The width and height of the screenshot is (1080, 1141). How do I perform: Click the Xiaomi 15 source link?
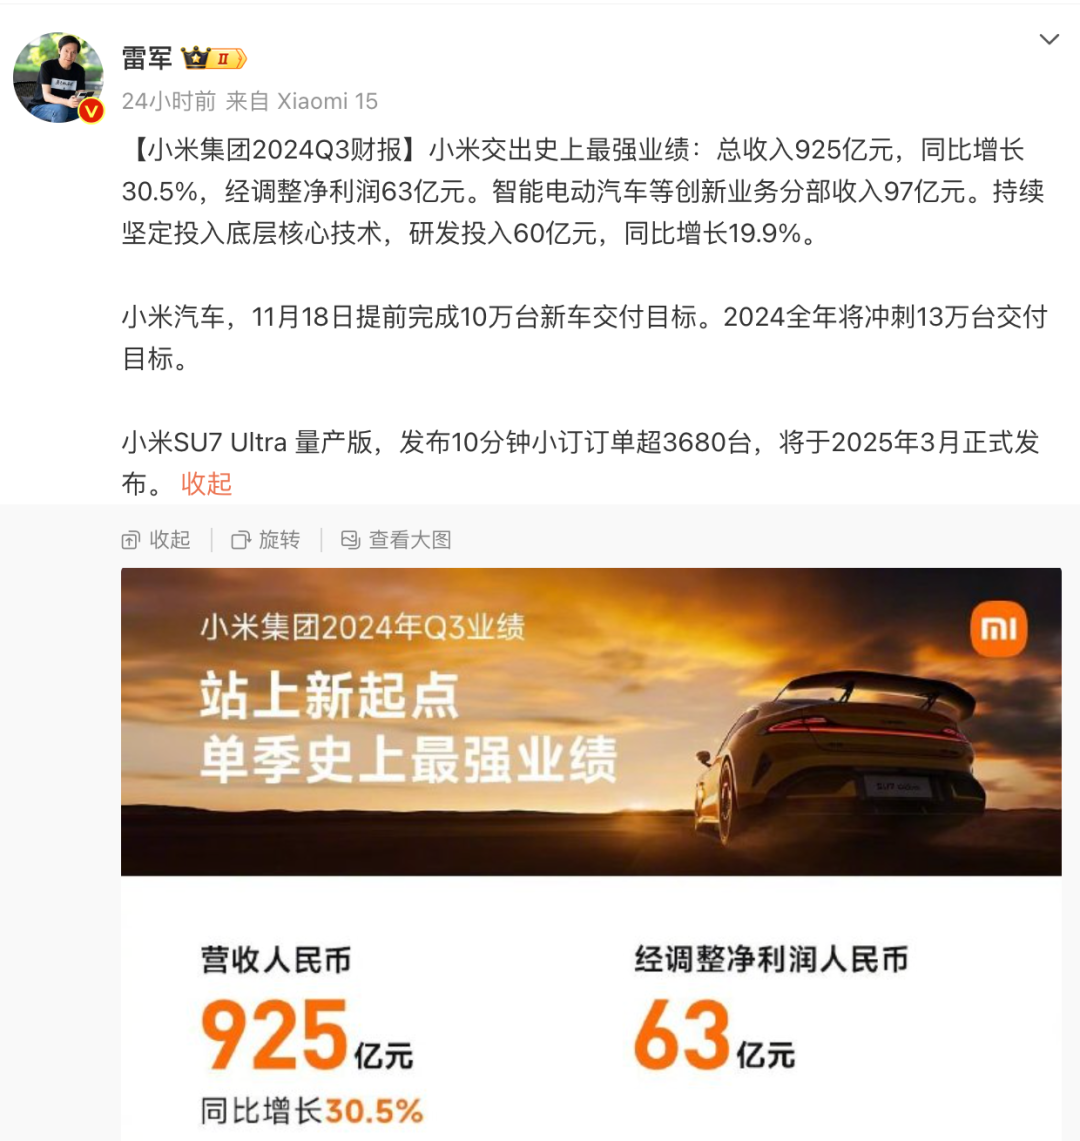tap(327, 101)
